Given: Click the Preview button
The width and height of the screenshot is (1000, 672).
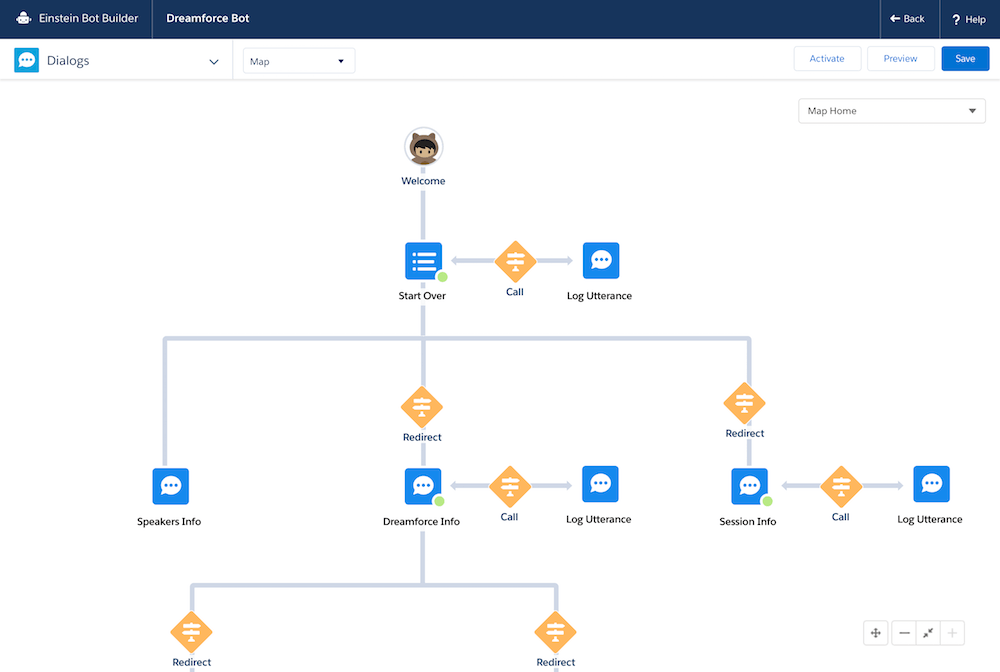Looking at the screenshot, I should click(x=901, y=59).
